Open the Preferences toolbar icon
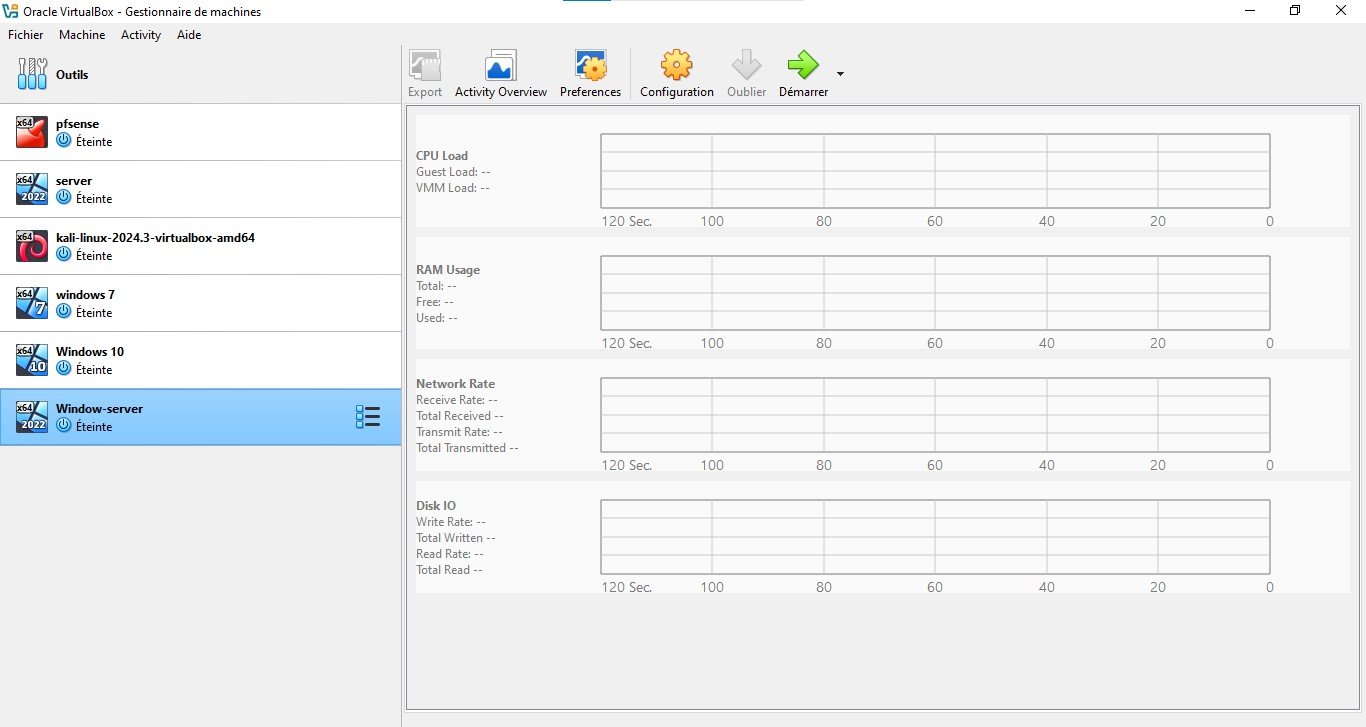 tap(590, 67)
